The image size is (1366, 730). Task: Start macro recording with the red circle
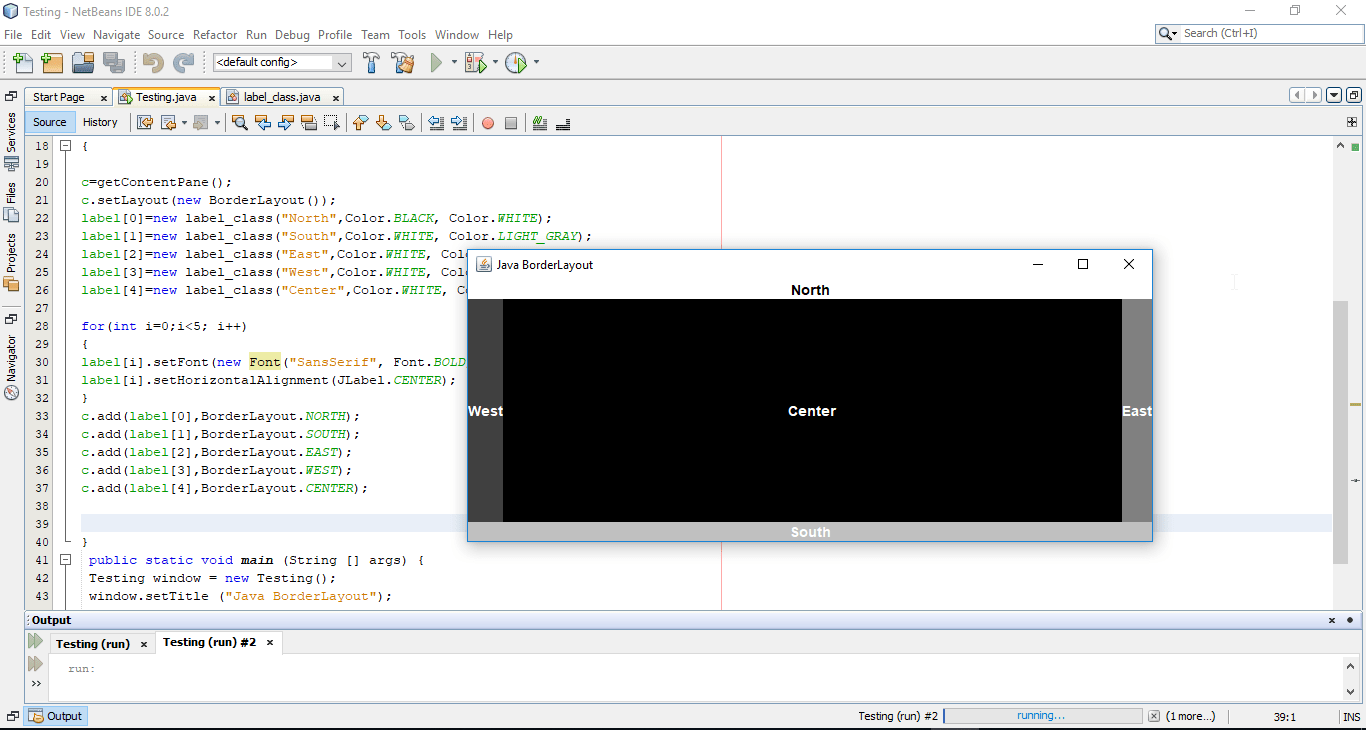coord(487,123)
